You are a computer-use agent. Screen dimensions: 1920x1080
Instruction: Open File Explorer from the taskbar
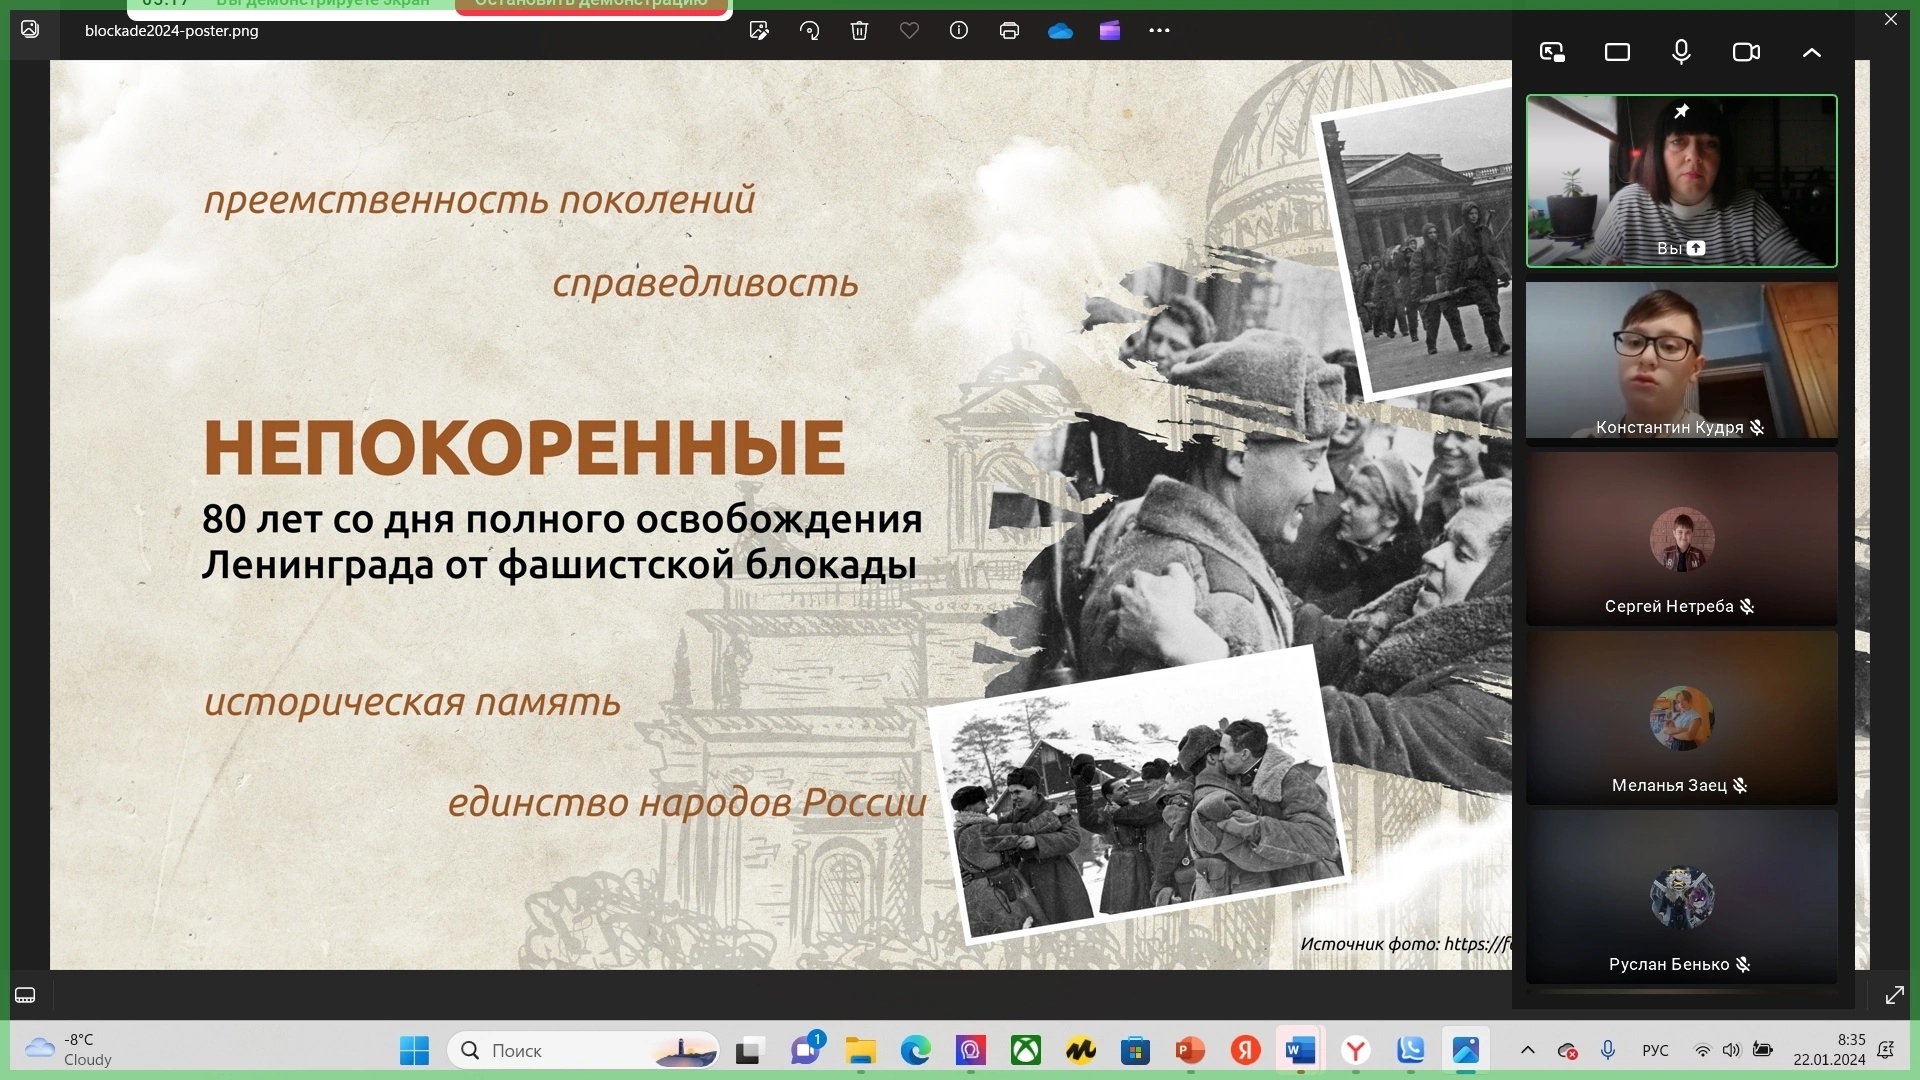[860, 1051]
